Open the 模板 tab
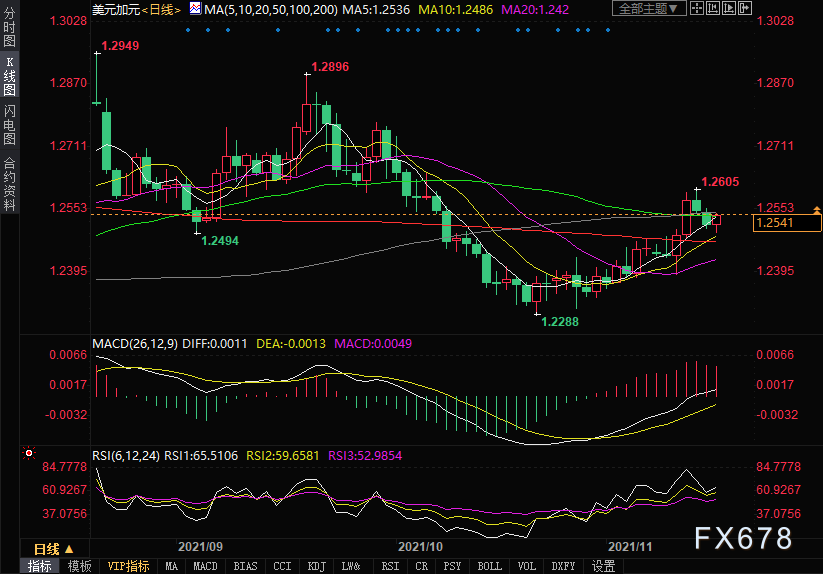The height and width of the screenshot is (574, 823). coord(79,566)
